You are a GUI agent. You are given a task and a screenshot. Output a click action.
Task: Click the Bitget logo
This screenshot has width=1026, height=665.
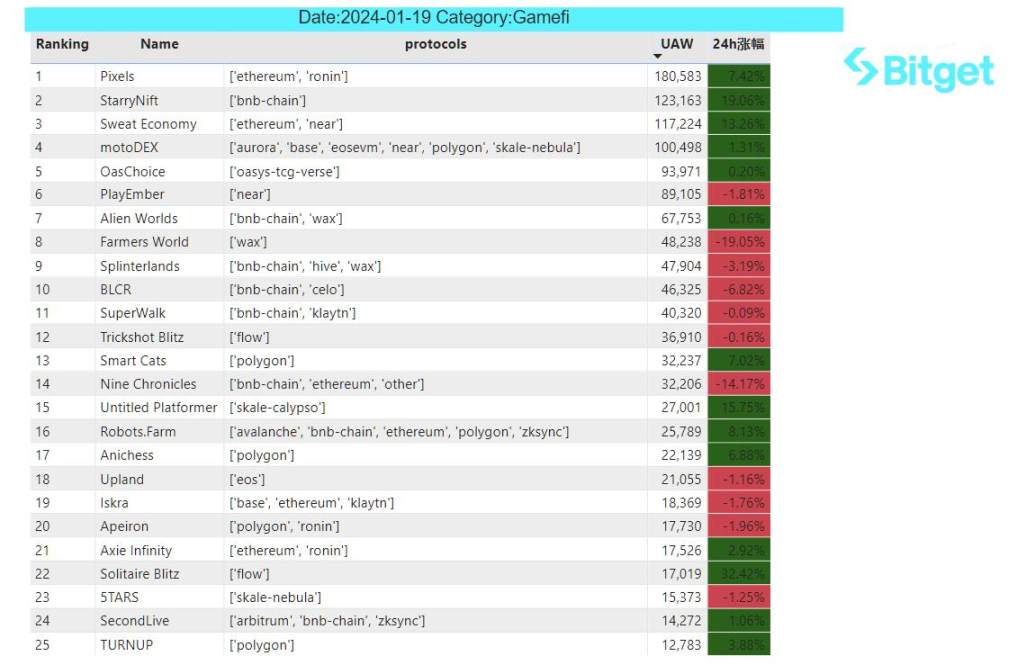(919, 70)
